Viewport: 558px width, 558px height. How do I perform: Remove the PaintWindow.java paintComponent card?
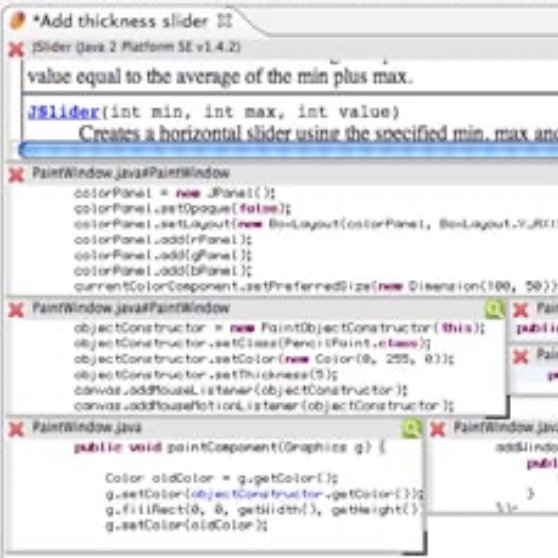click(x=16, y=428)
